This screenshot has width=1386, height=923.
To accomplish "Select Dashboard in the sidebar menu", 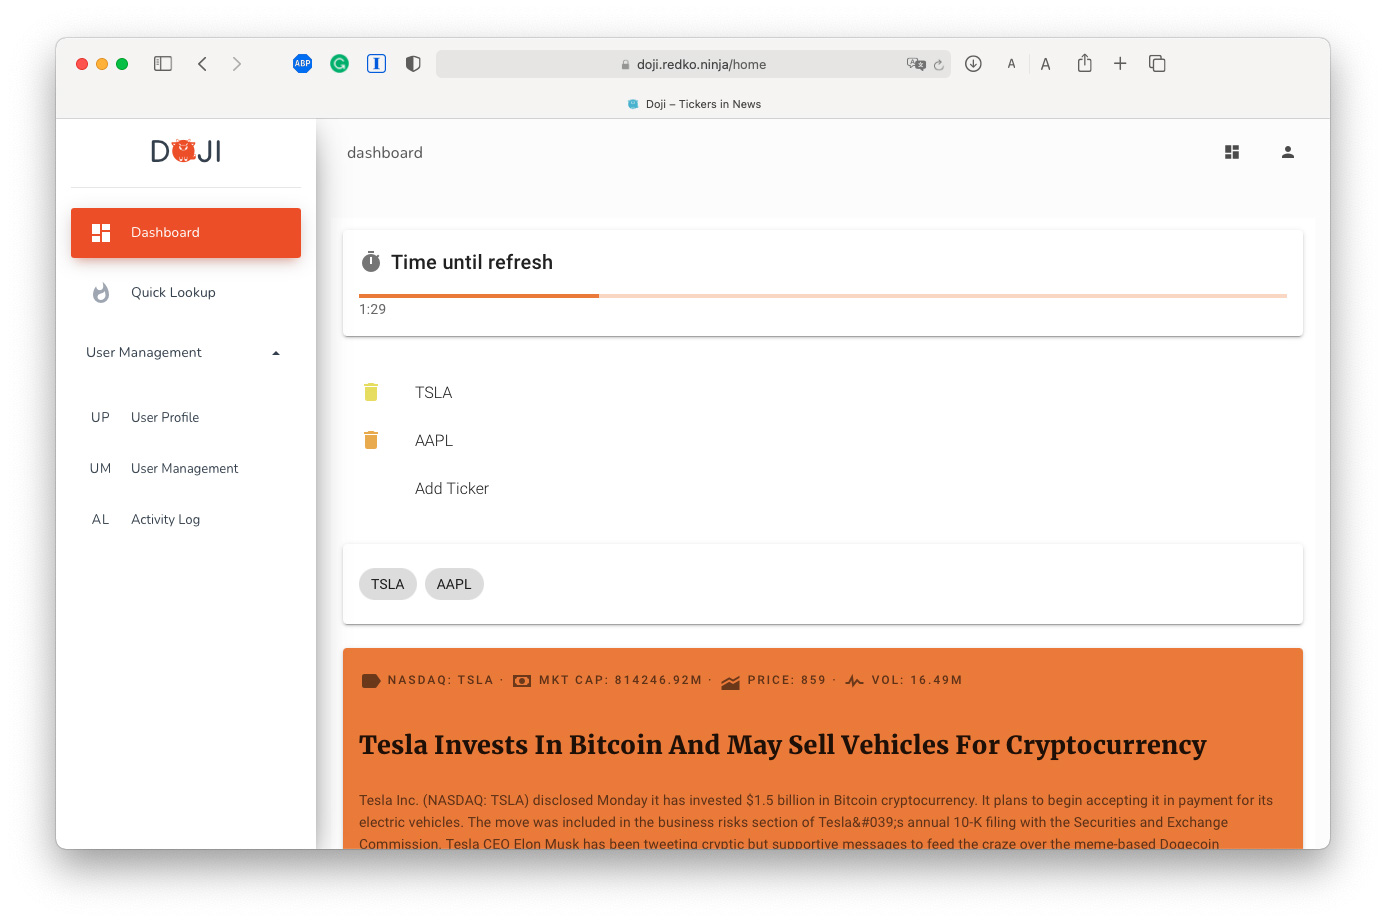I will pos(186,233).
